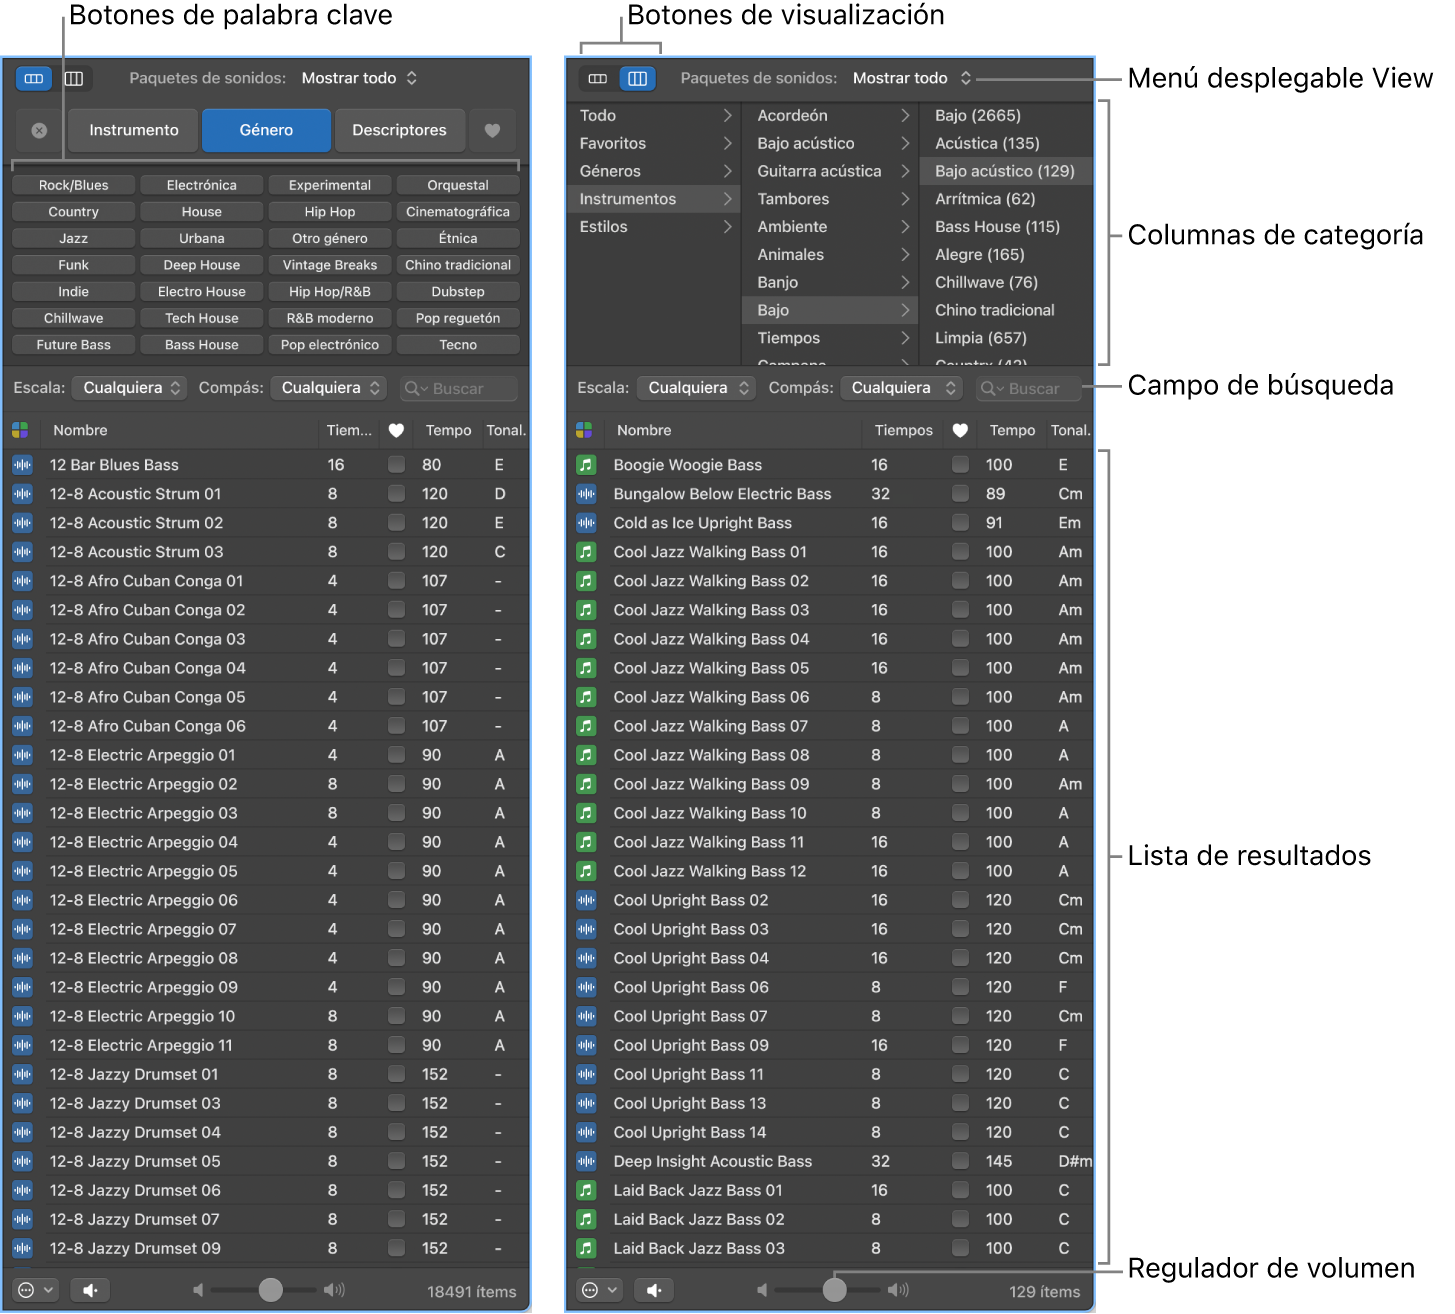Check favorite box for Cool Jazz Walking Bass 06
This screenshot has width=1455, height=1314.
click(x=960, y=697)
